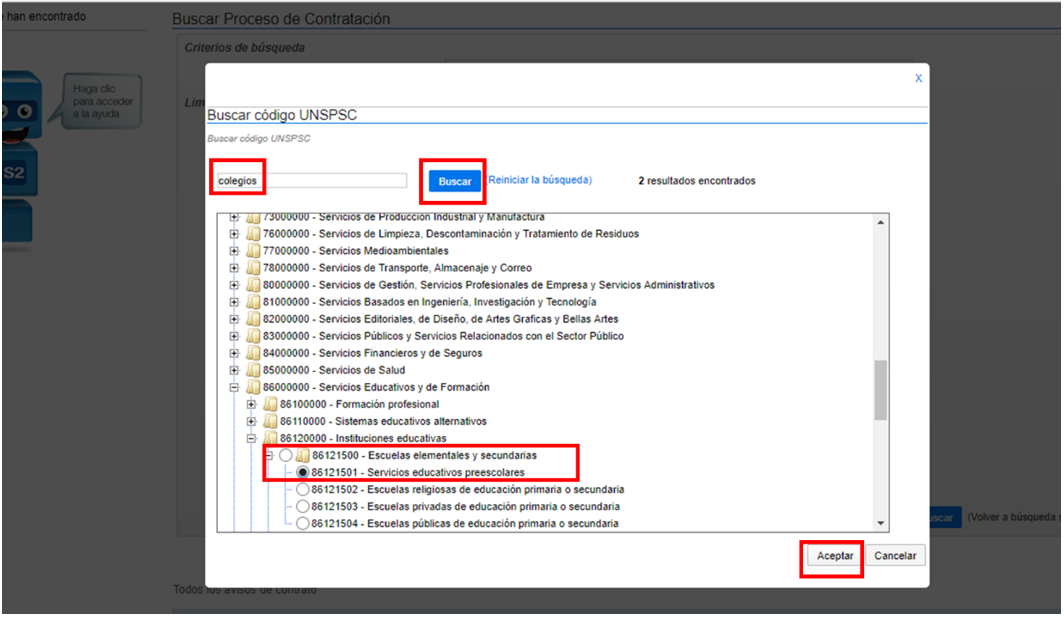
Task: Click '85000000 - Servicios de Salud' text
Action: 334,370
